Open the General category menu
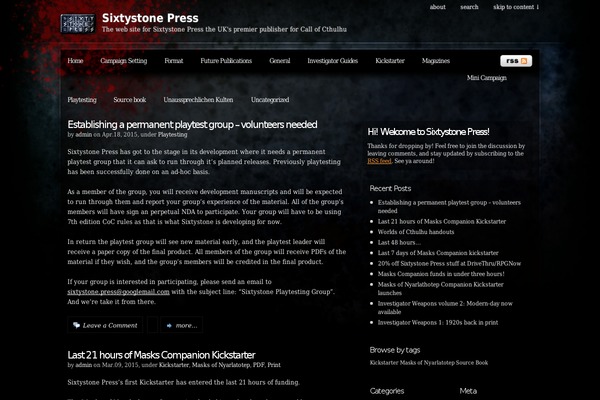The height and width of the screenshot is (400, 600). pyautogui.click(x=280, y=61)
